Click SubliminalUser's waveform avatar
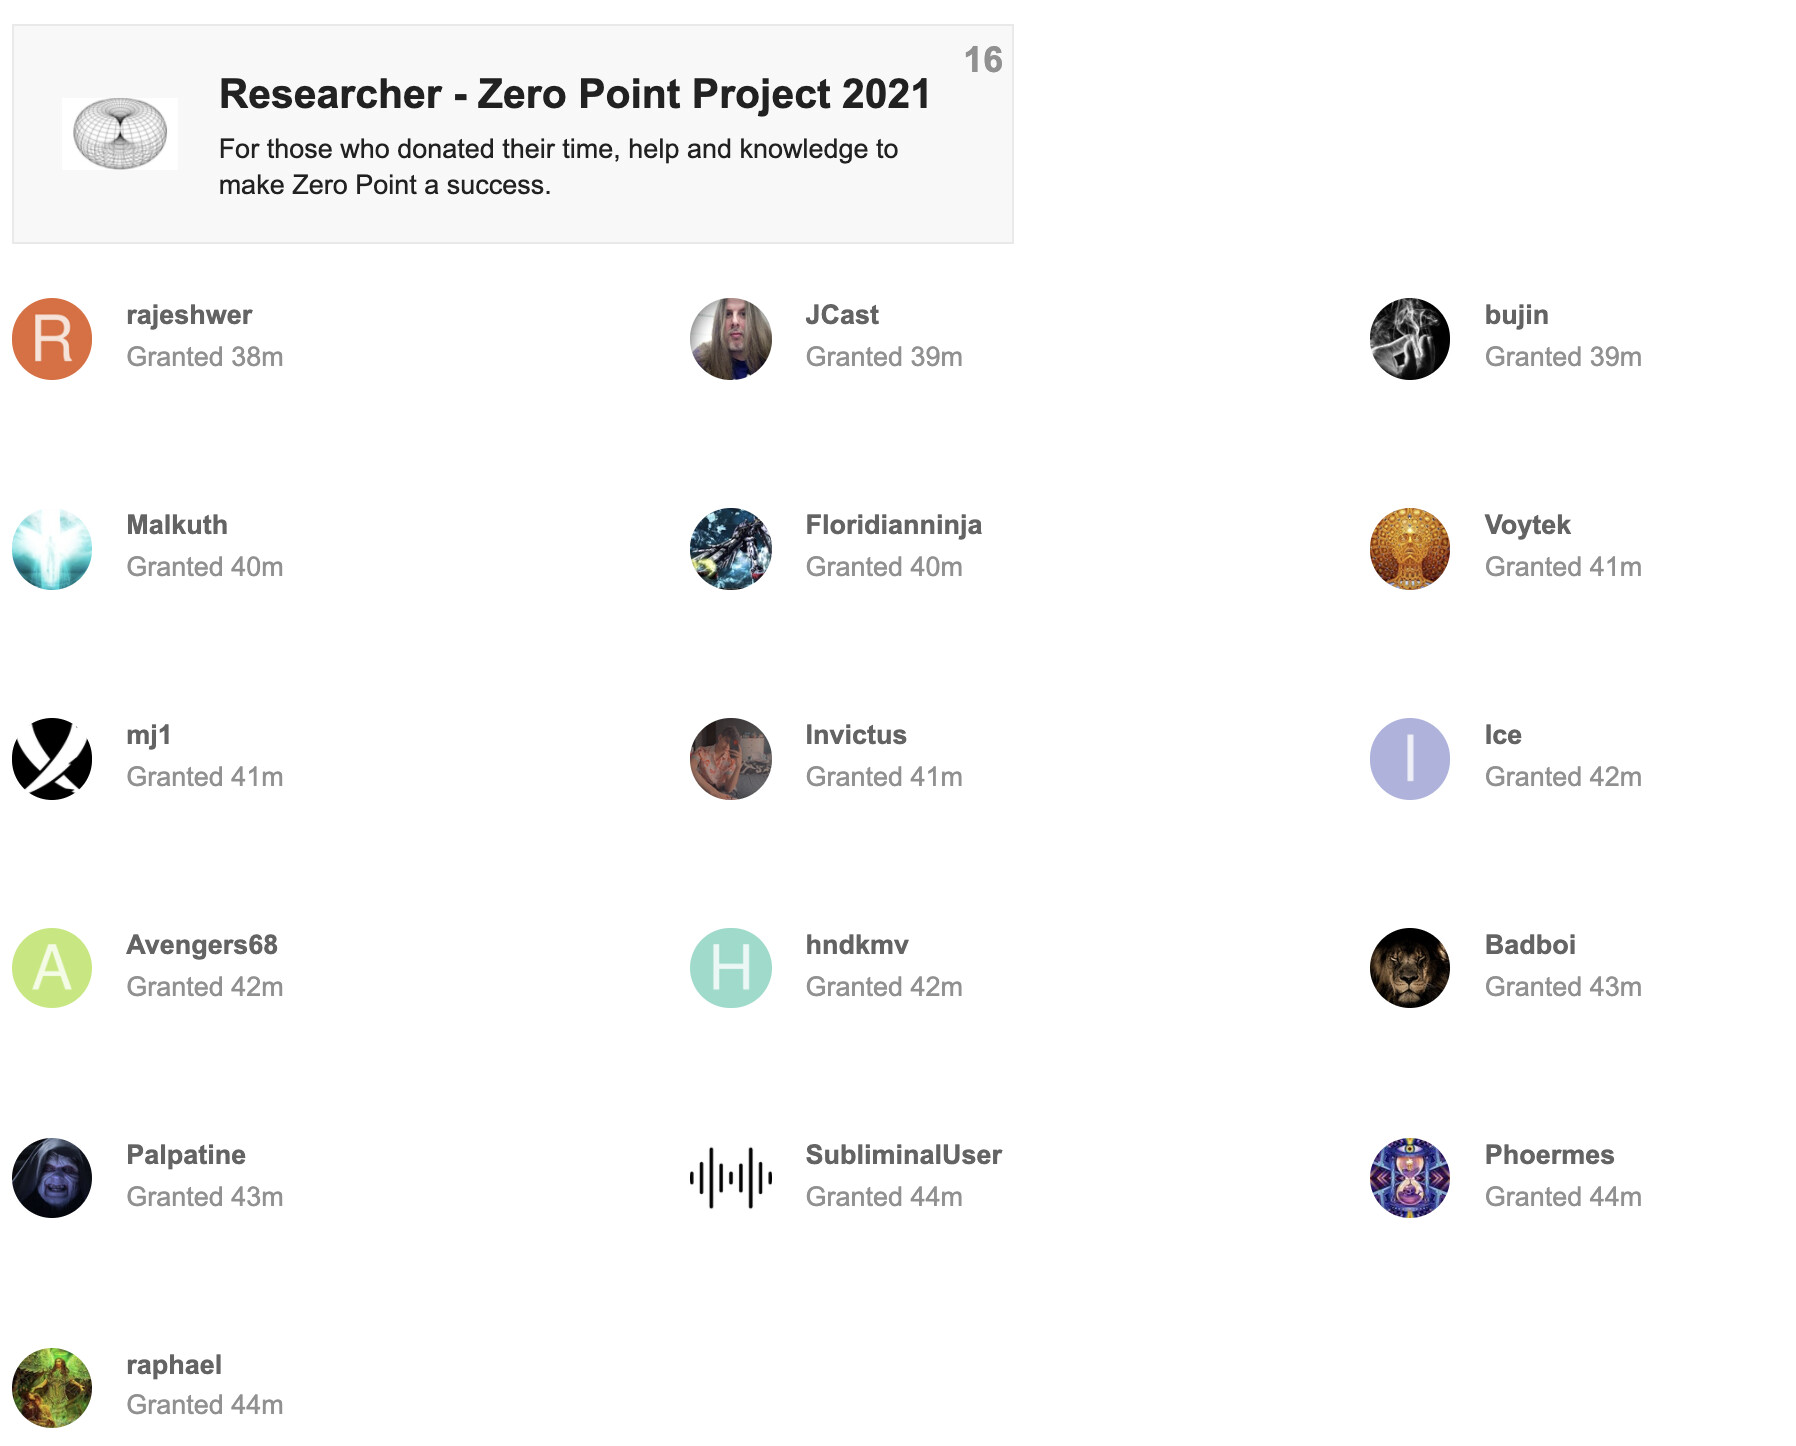 [x=731, y=1178]
